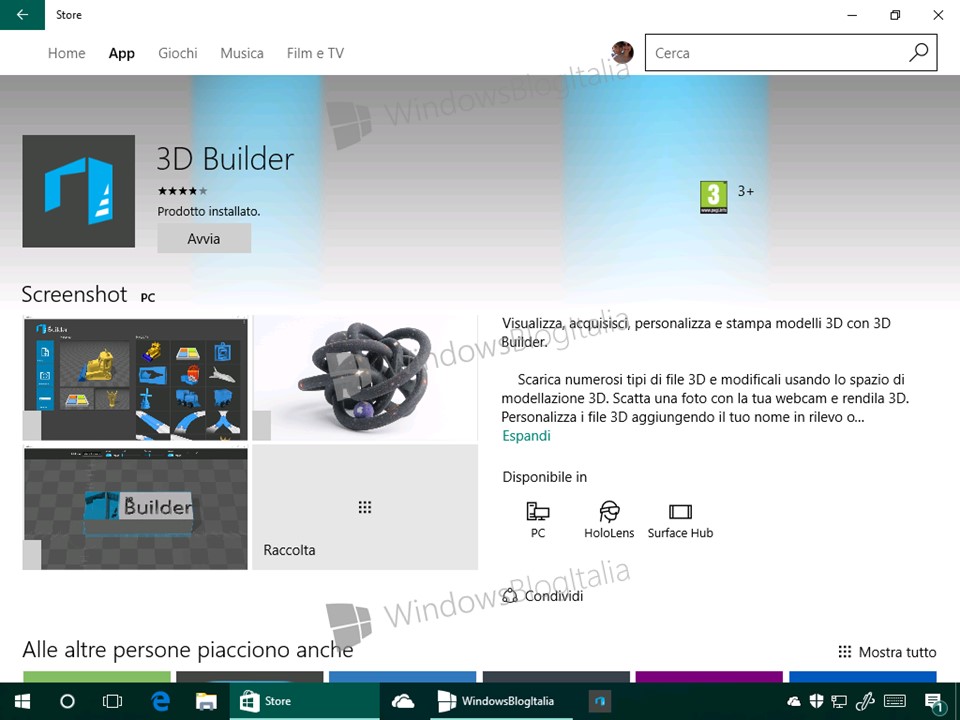Viewport: 960px width, 720px height.
Task: Open the Action Center notifications icon
Action: [933, 702]
